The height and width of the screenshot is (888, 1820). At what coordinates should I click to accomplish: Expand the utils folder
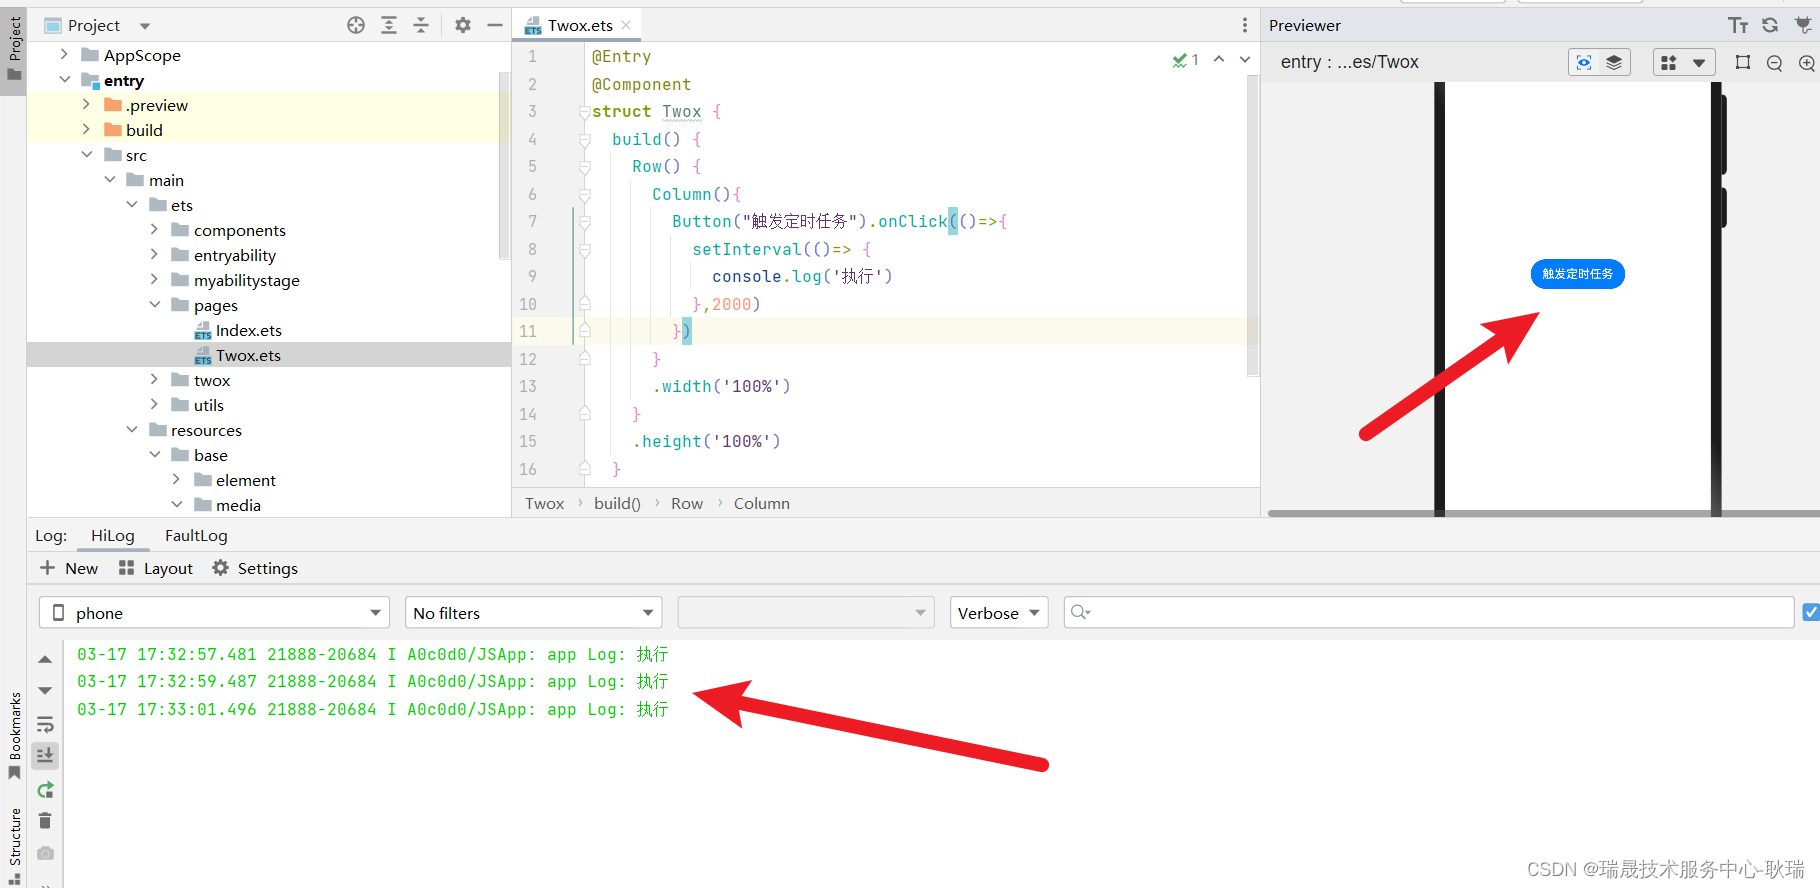coord(154,404)
